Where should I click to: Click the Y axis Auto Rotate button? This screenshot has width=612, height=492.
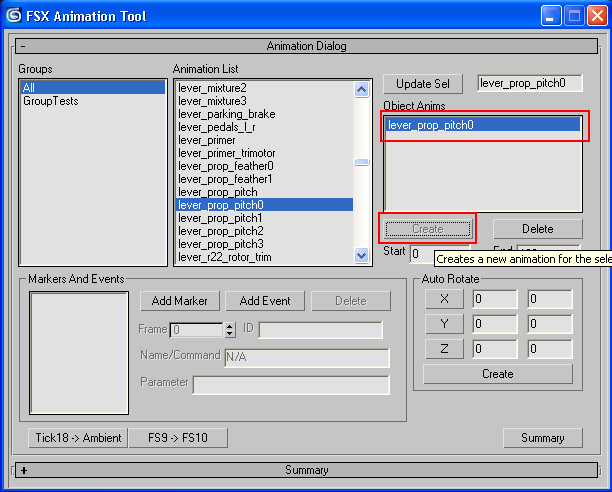(444, 324)
